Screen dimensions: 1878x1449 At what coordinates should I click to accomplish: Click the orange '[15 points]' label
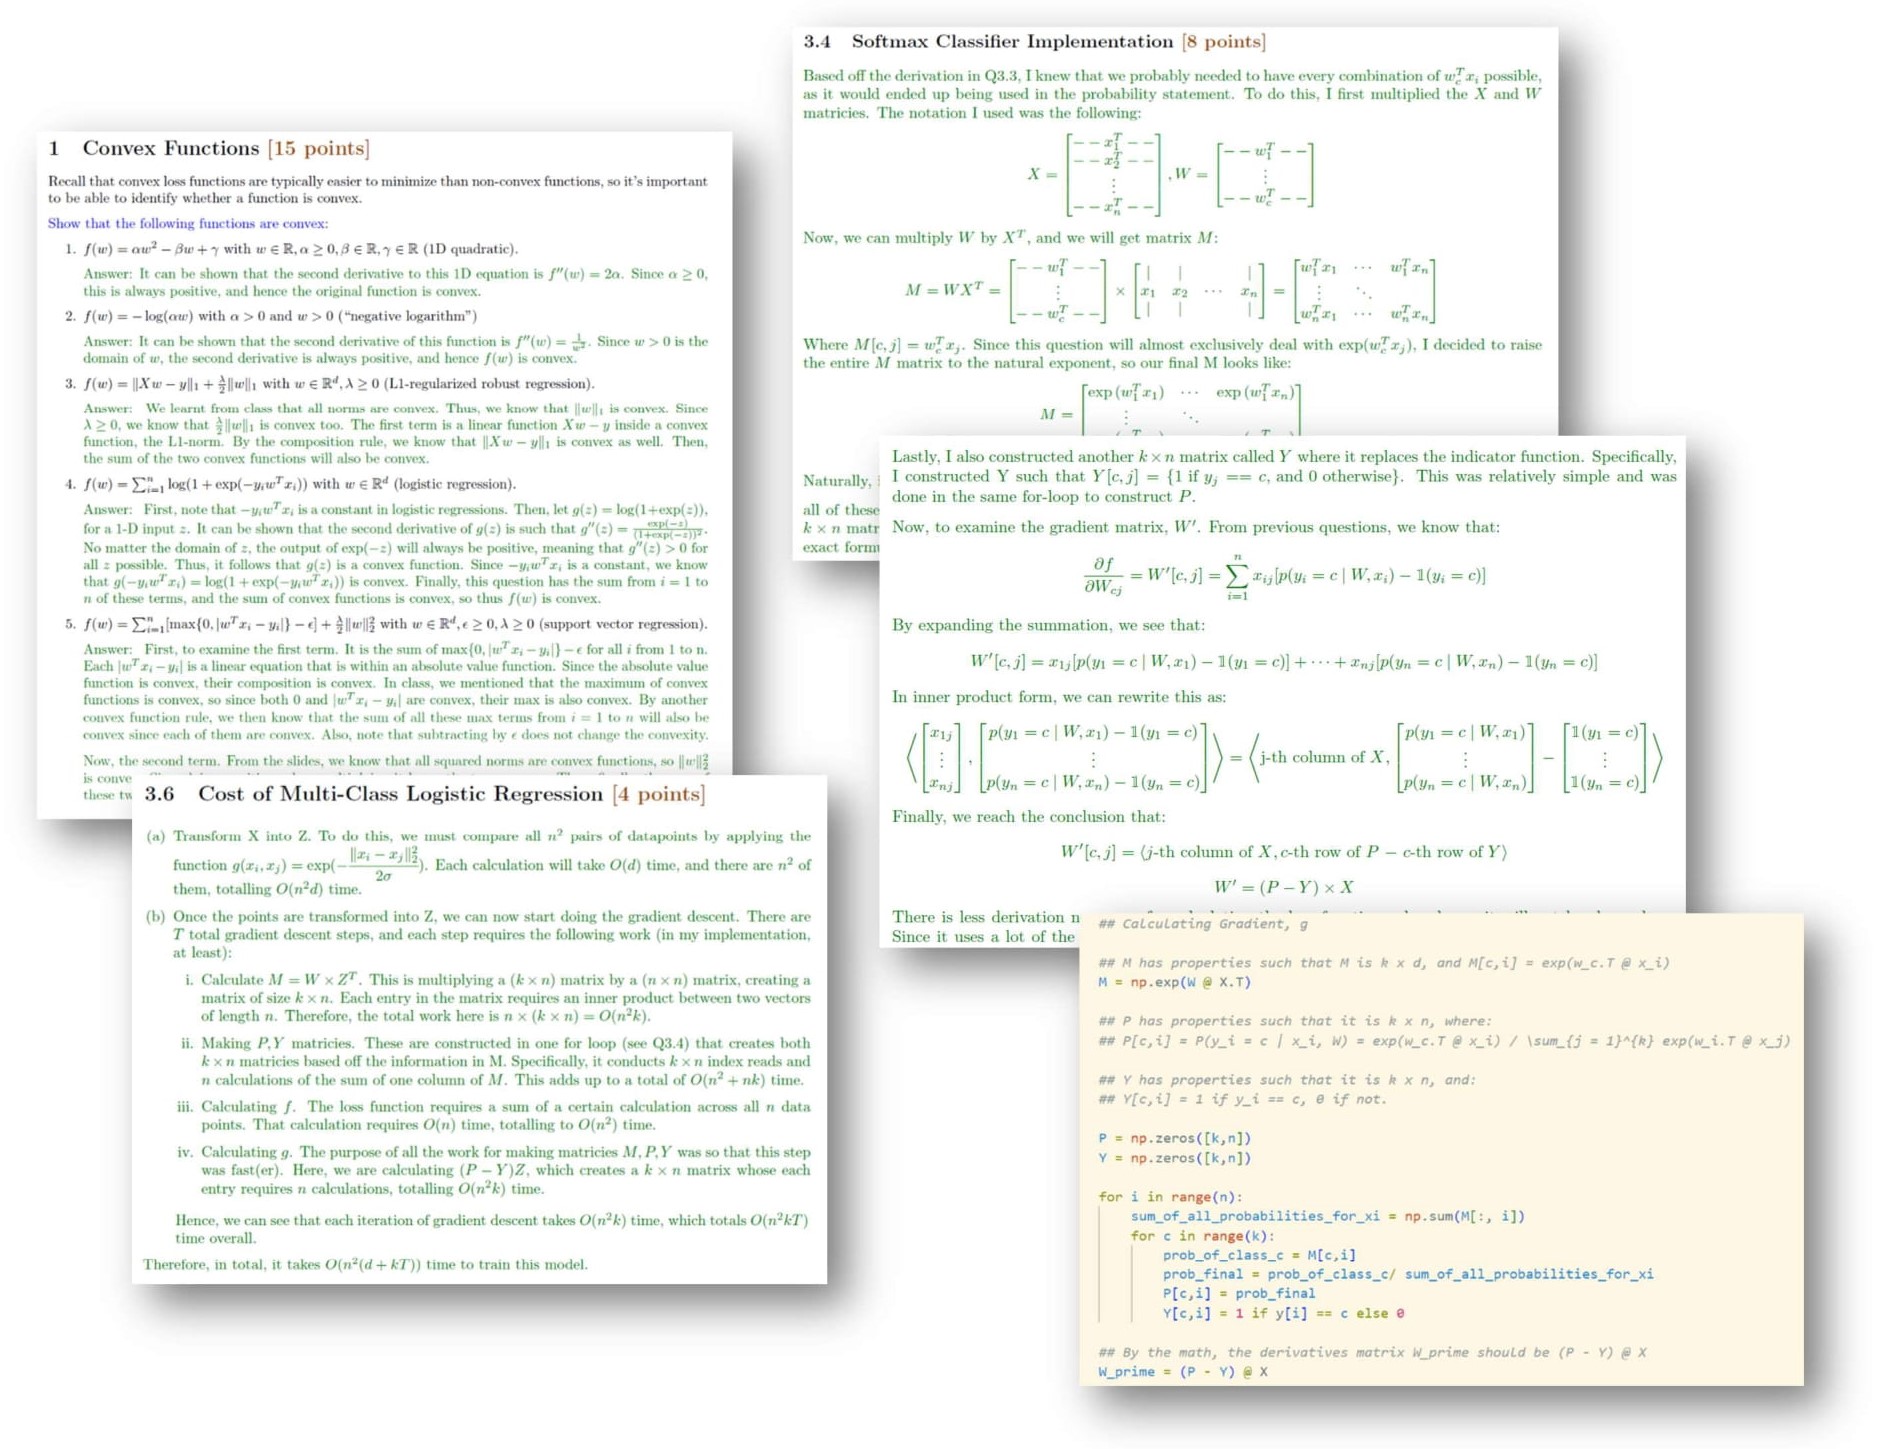coord(318,148)
